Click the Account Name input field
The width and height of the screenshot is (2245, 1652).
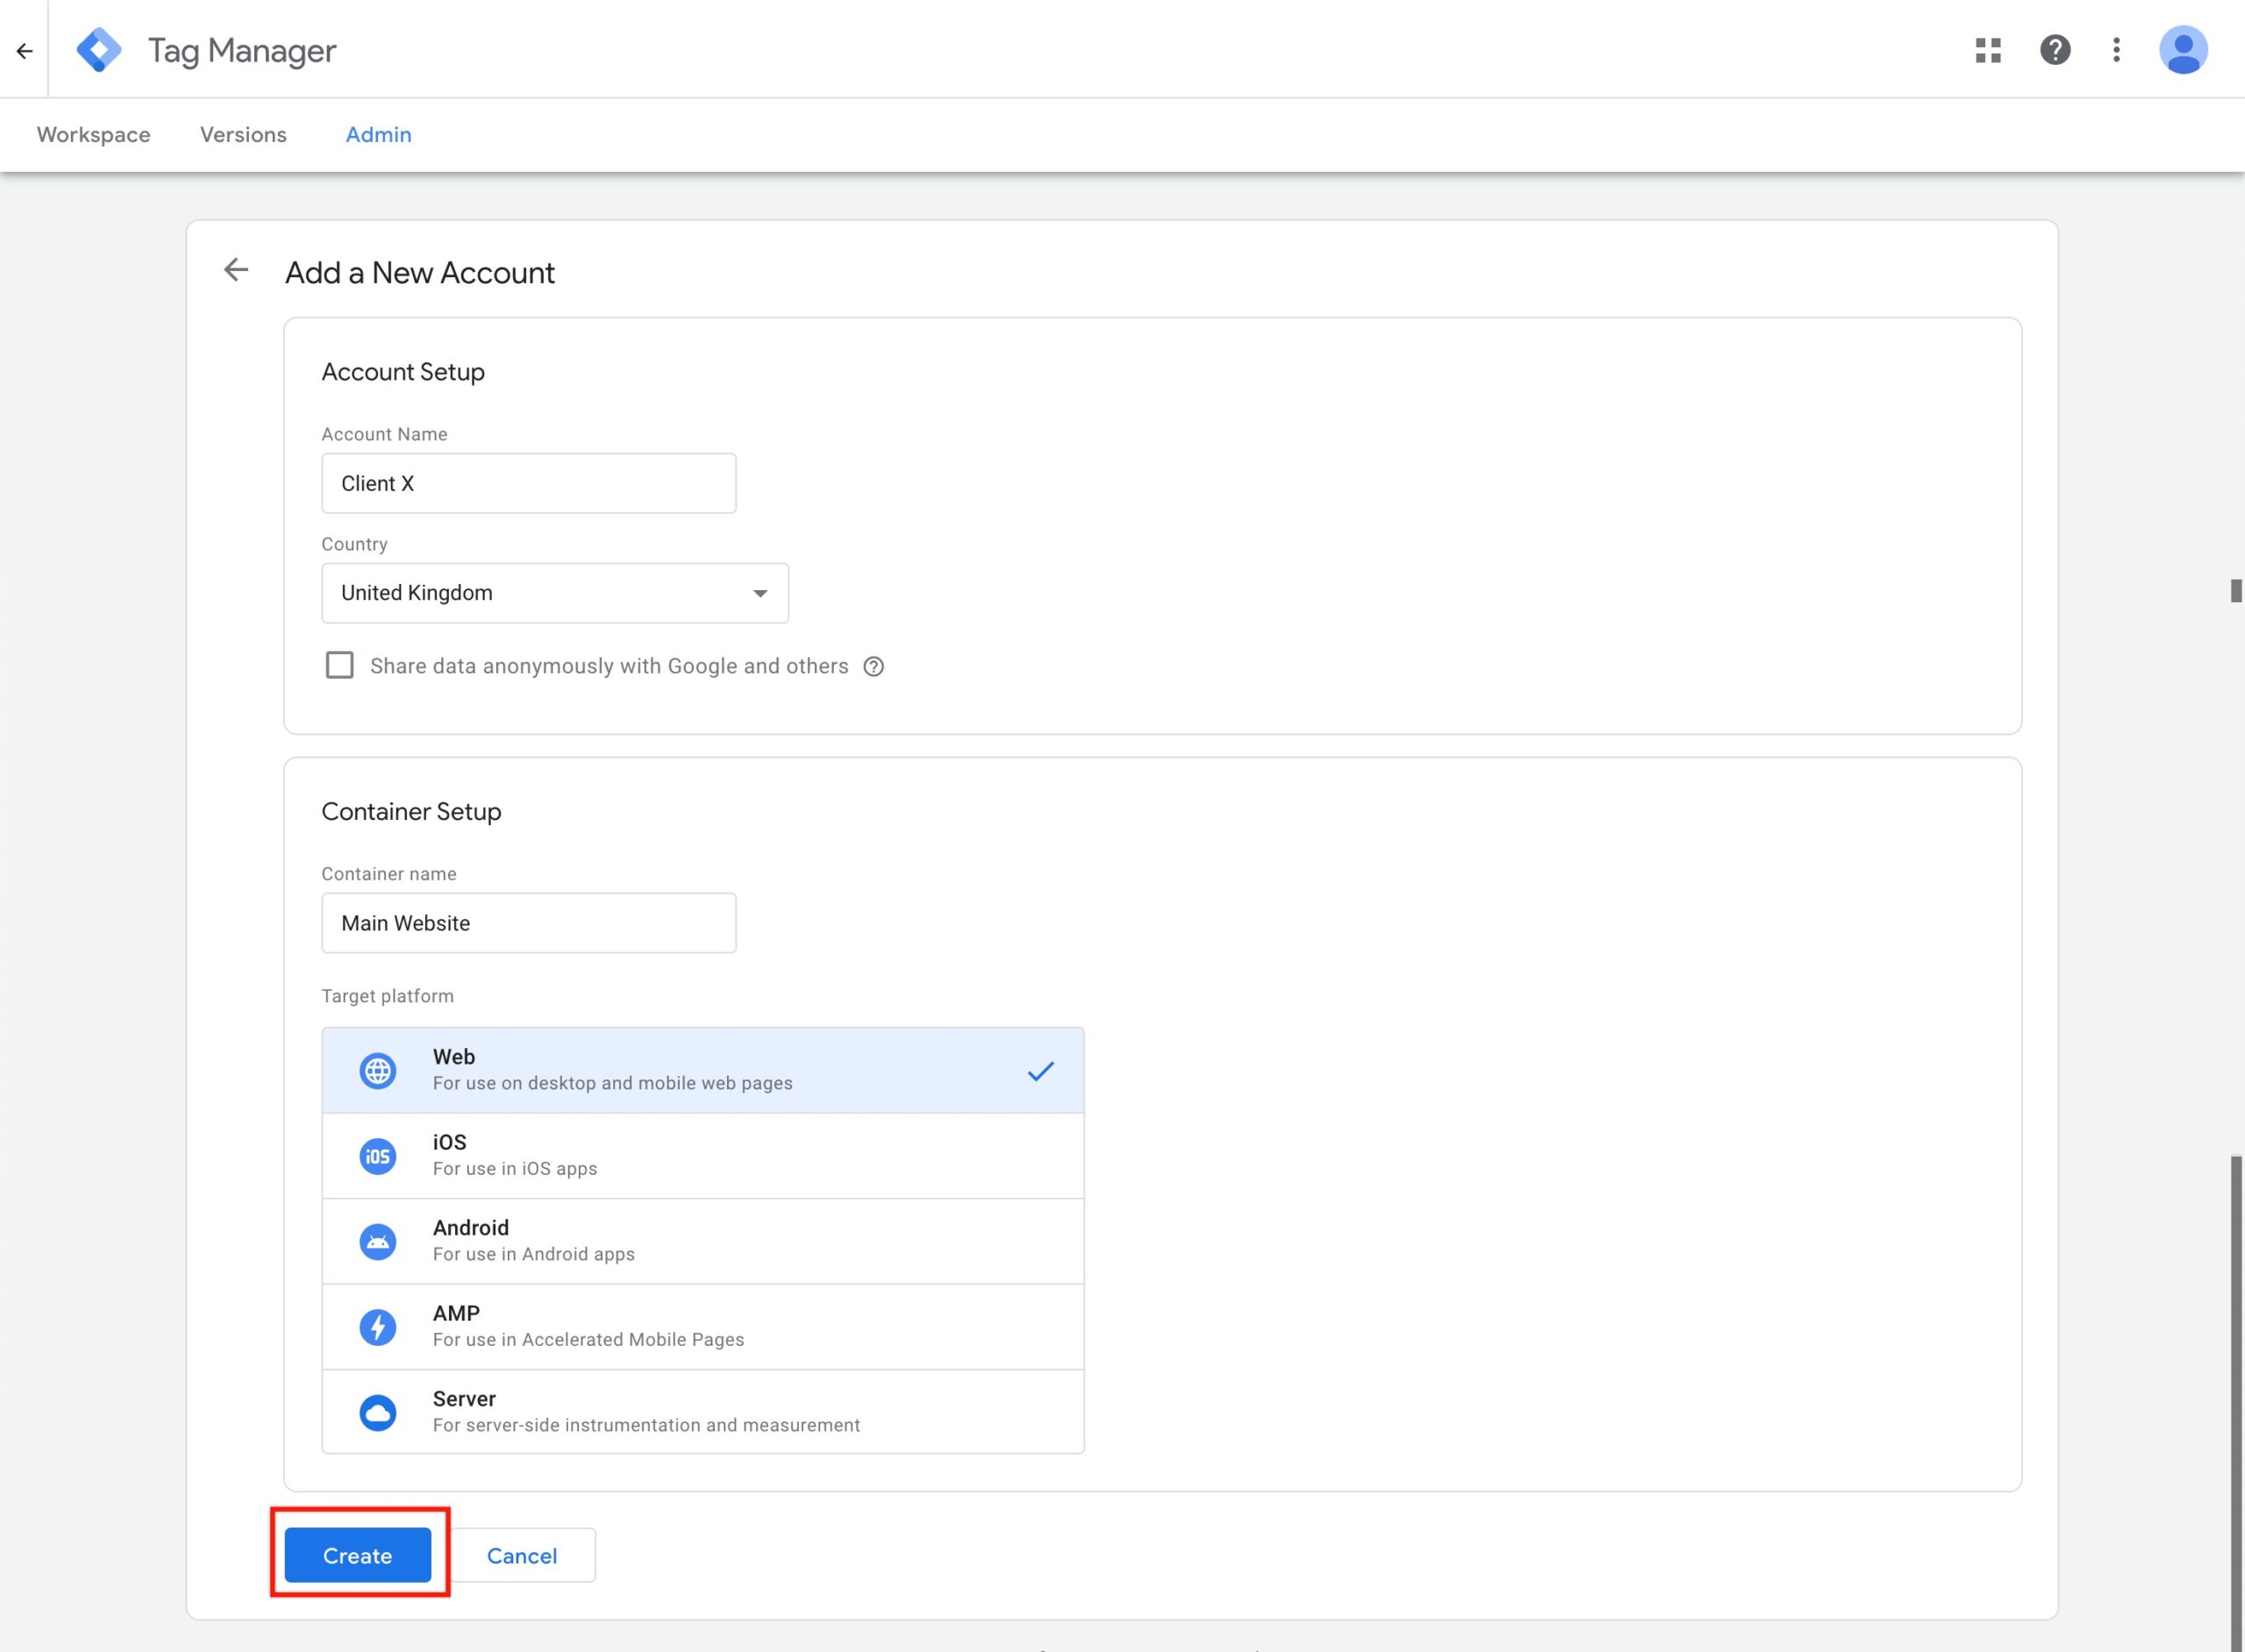tap(528, 482)
